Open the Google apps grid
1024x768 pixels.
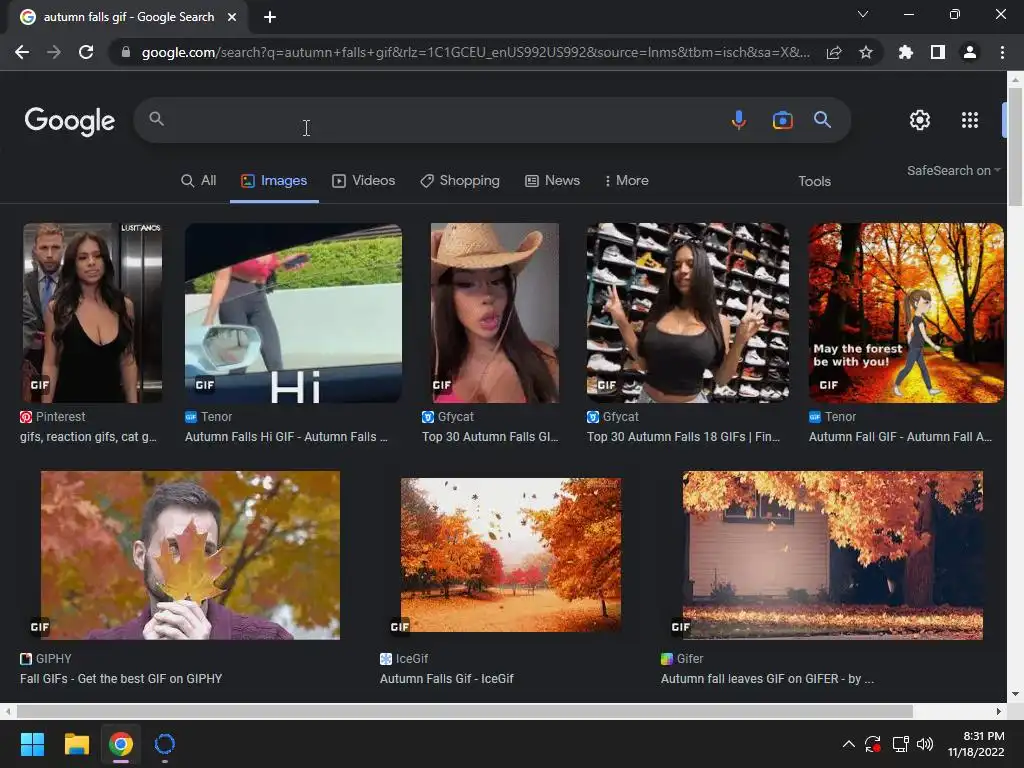pos(970,120)
